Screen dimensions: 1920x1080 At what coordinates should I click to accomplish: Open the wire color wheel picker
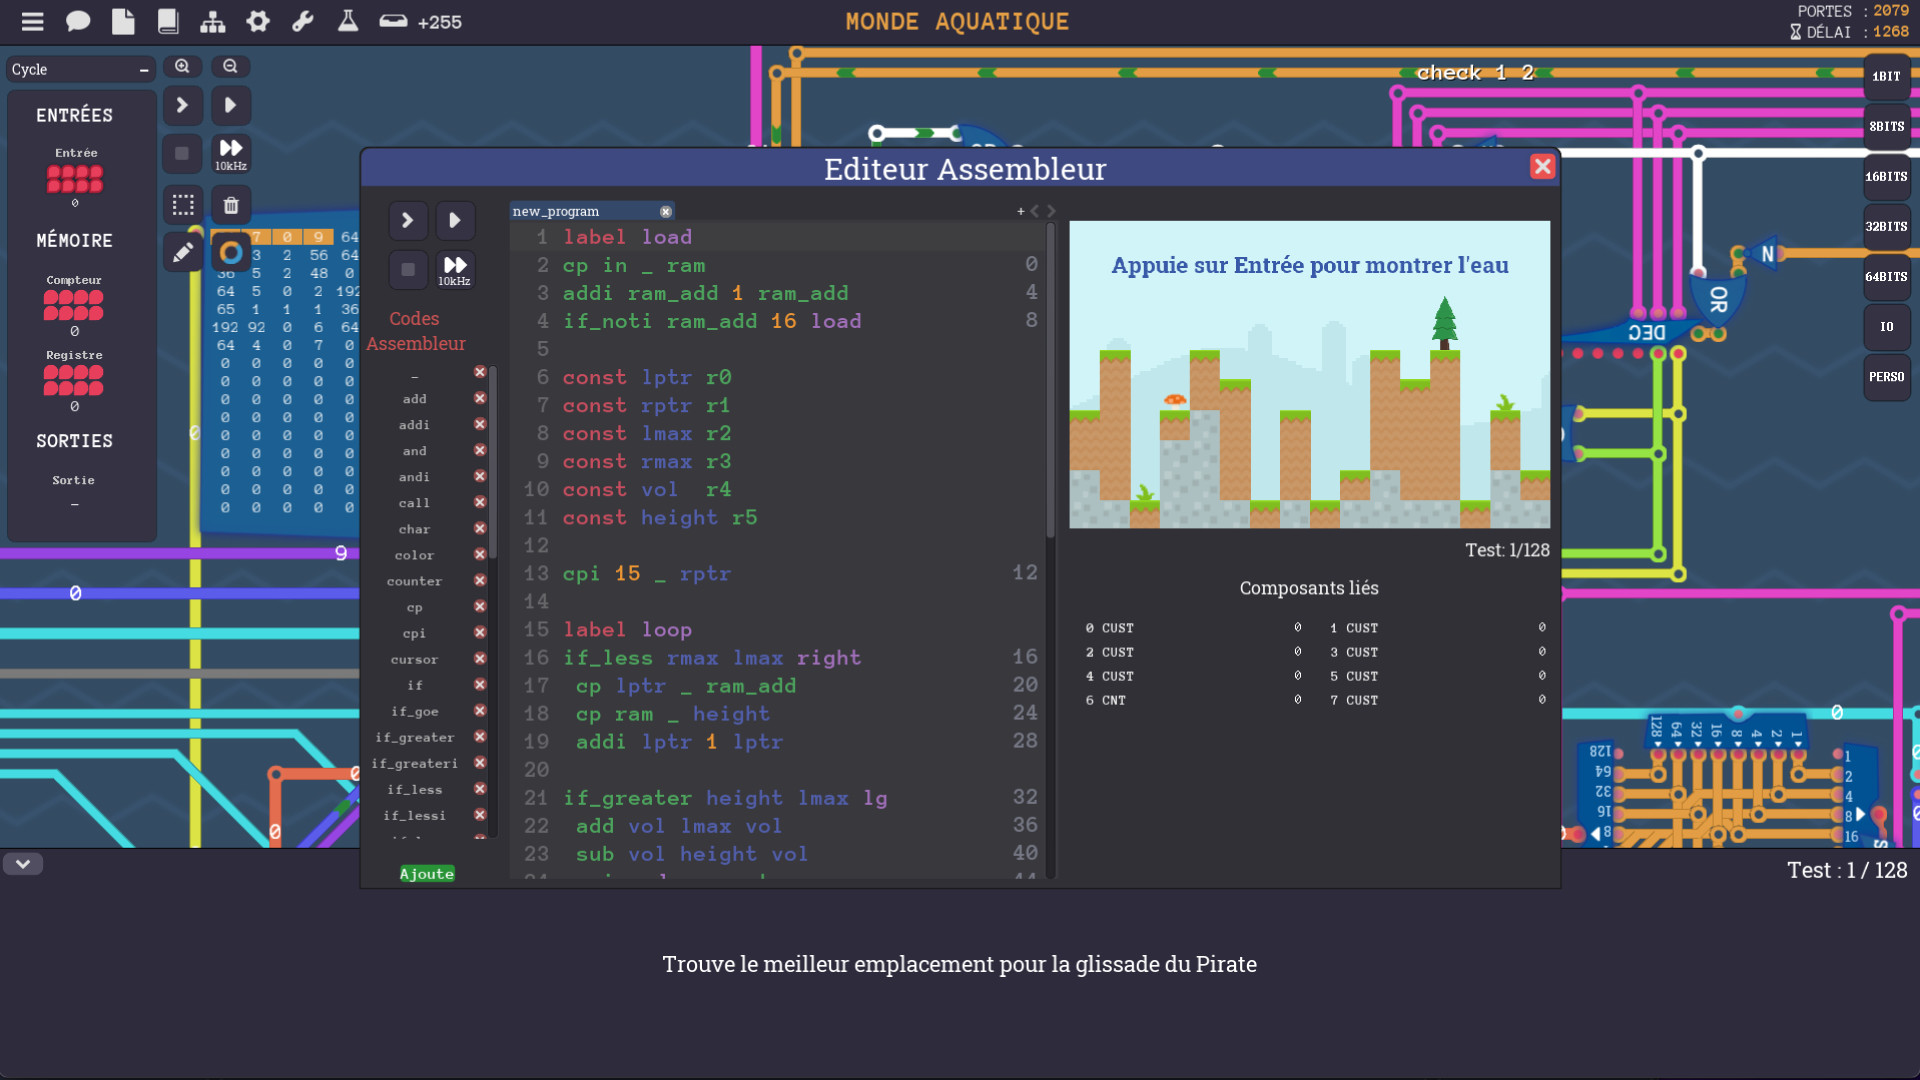(231, 253)
